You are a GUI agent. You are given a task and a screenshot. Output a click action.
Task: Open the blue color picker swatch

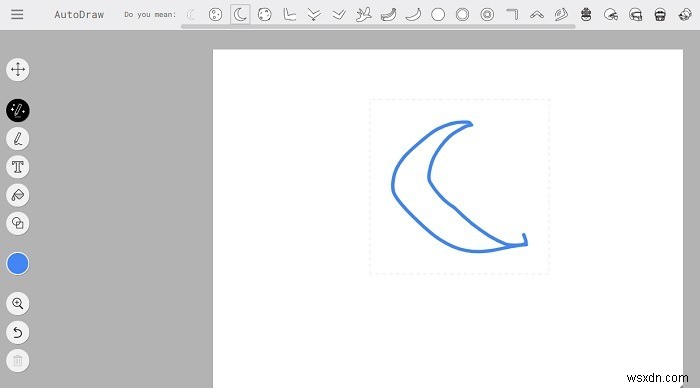pyautogui.click(x=18, y=263)
